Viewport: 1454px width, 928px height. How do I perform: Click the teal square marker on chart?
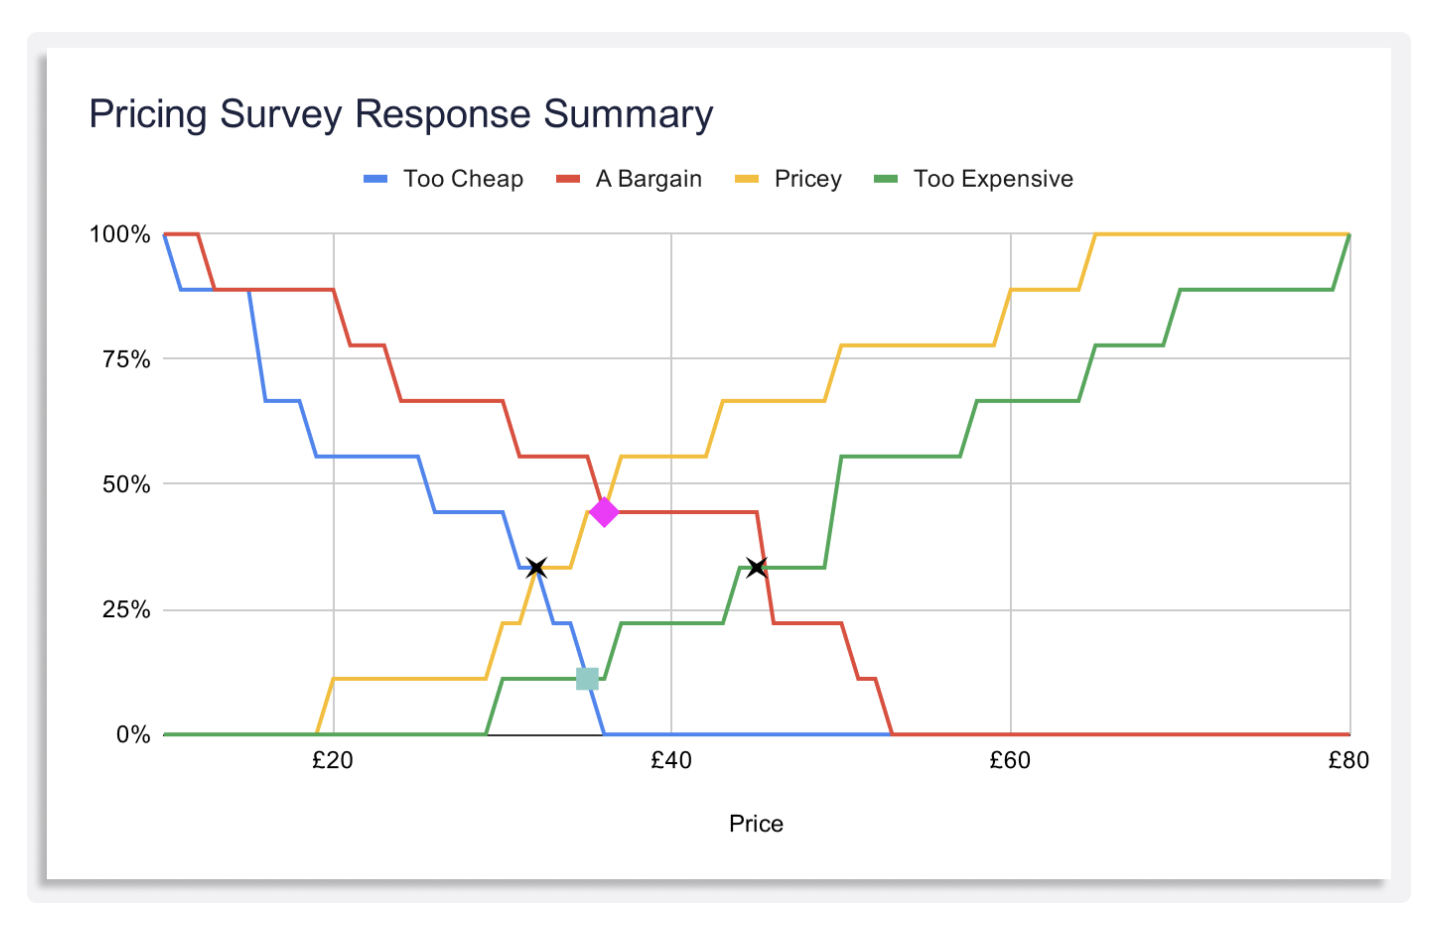[587, 679]
